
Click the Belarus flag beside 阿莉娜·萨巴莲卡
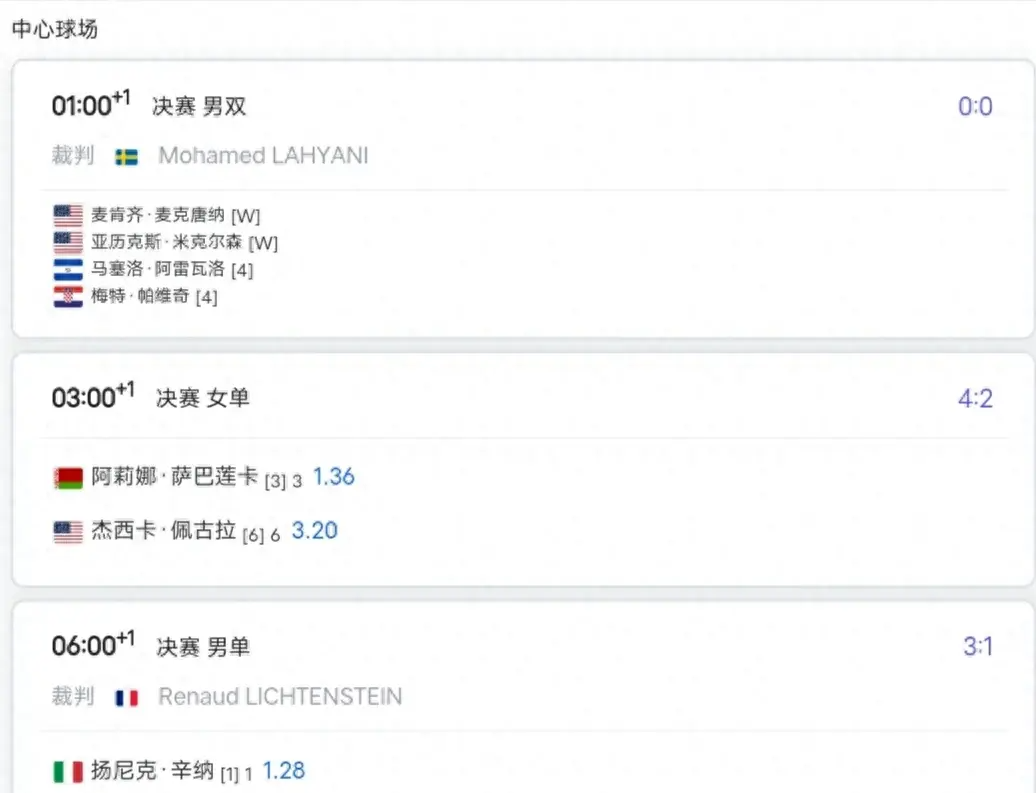coord(68,478)
